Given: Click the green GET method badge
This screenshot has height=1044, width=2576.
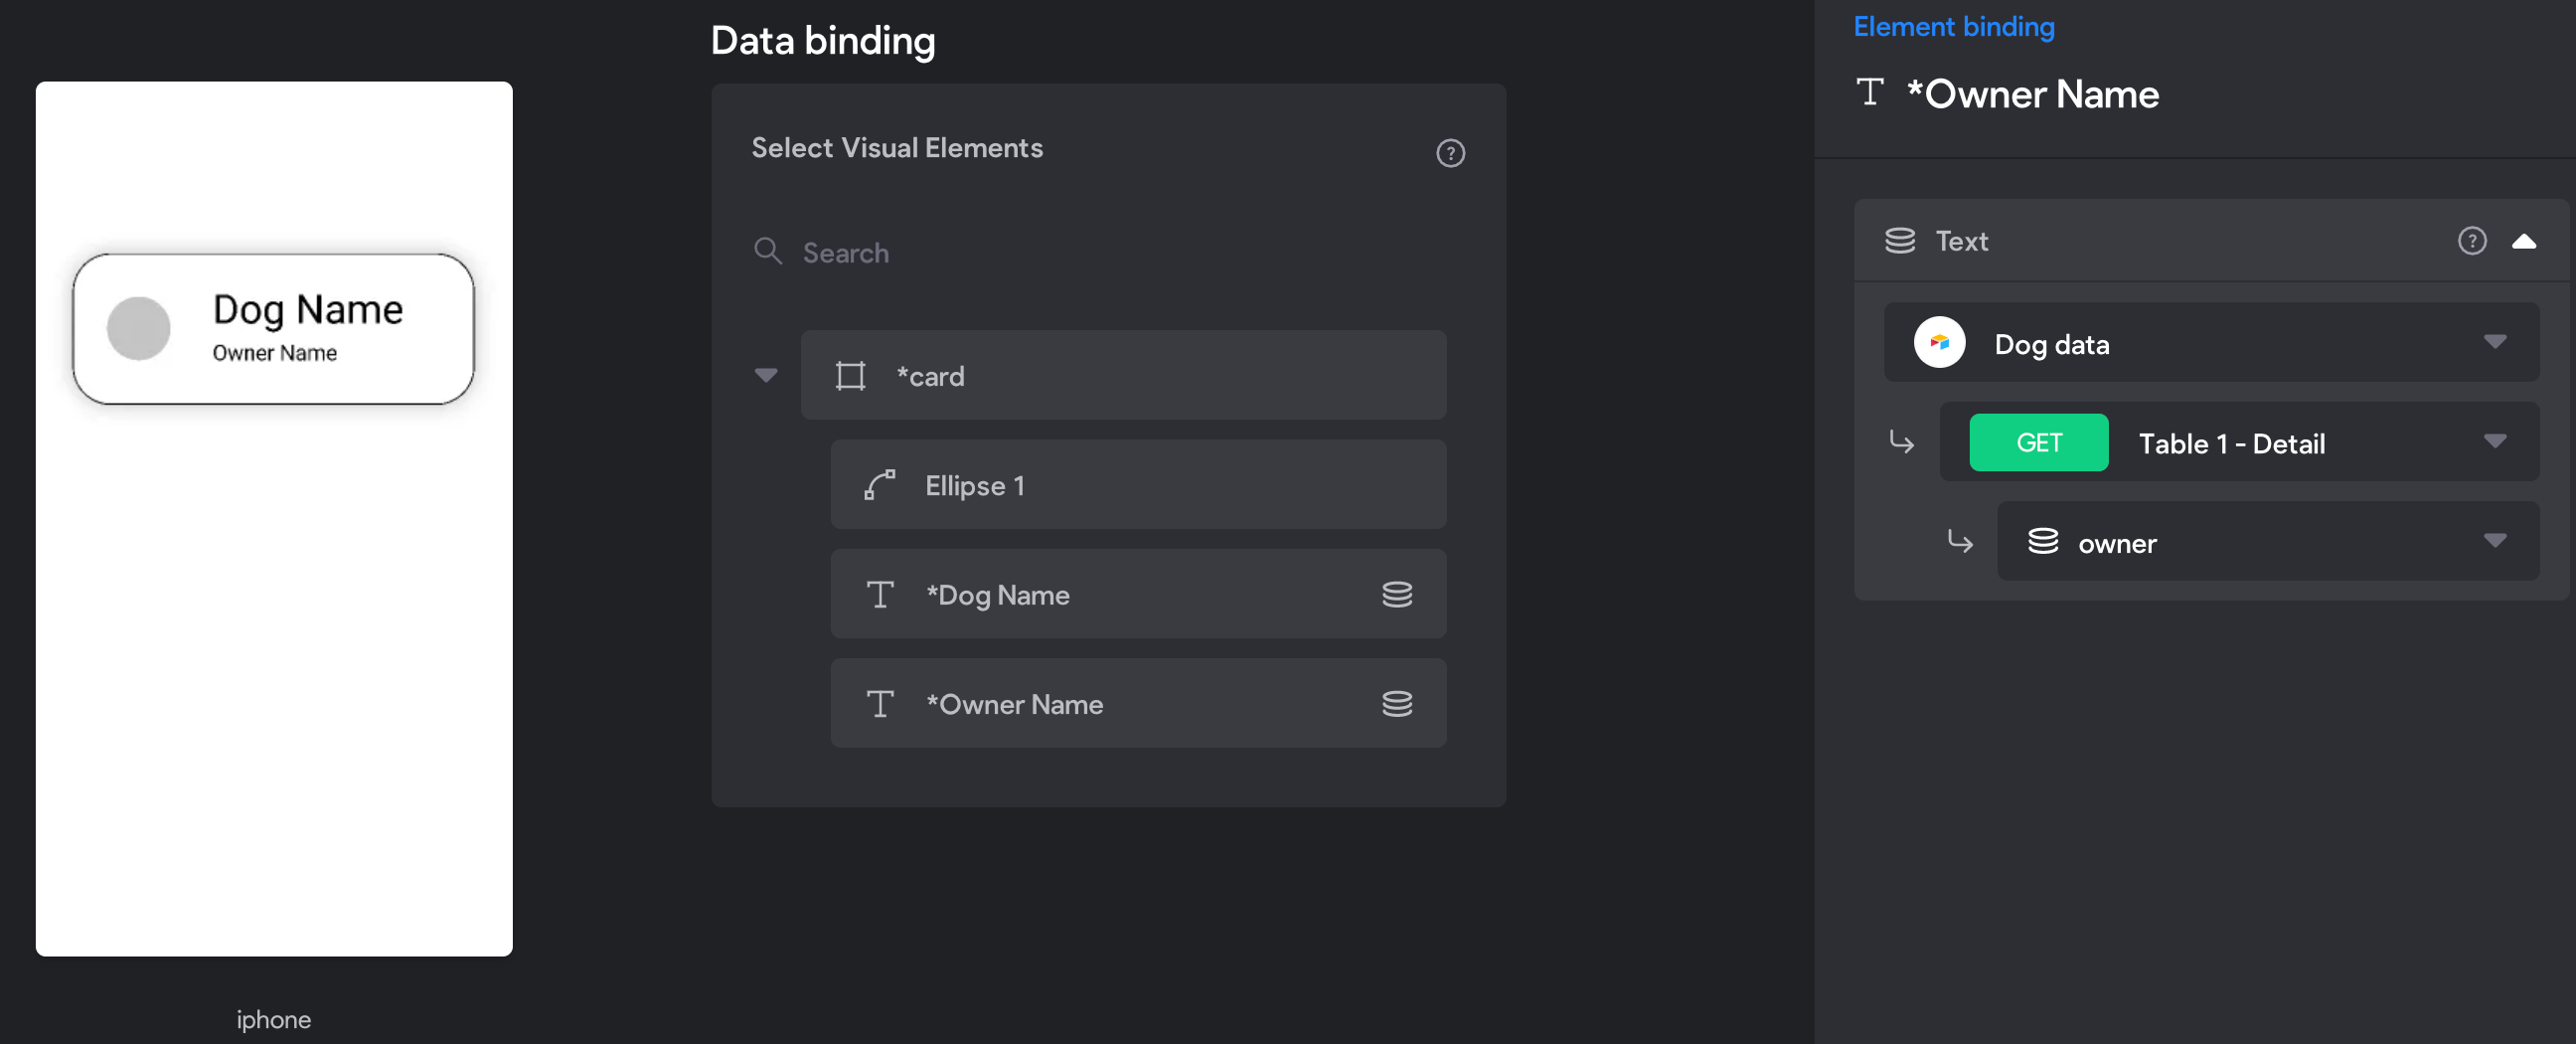Looking at the screenshot, I should pyautogui.click(x=2038, y=442).
